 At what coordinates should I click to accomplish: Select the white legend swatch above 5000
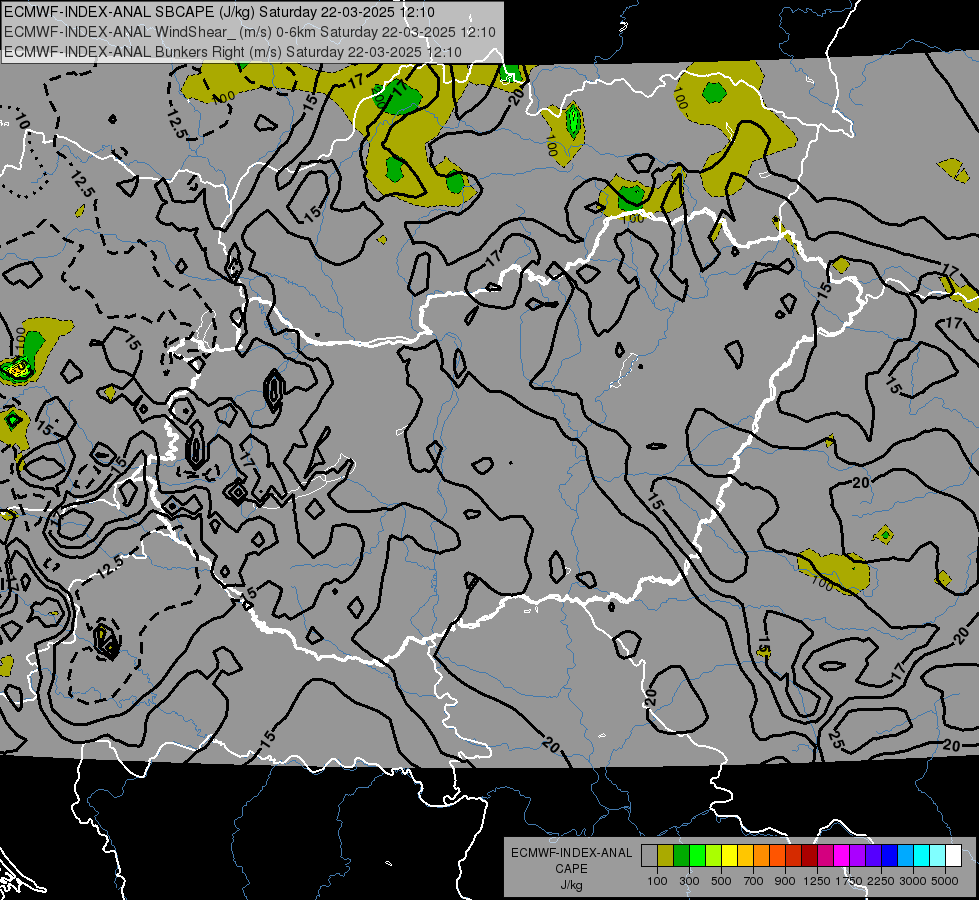(954, 856)
